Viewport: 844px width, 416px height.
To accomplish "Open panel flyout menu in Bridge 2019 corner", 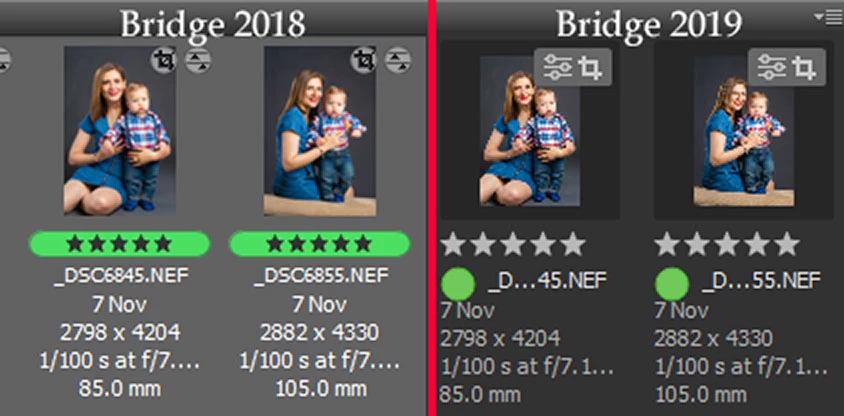I will coord(827,18).
